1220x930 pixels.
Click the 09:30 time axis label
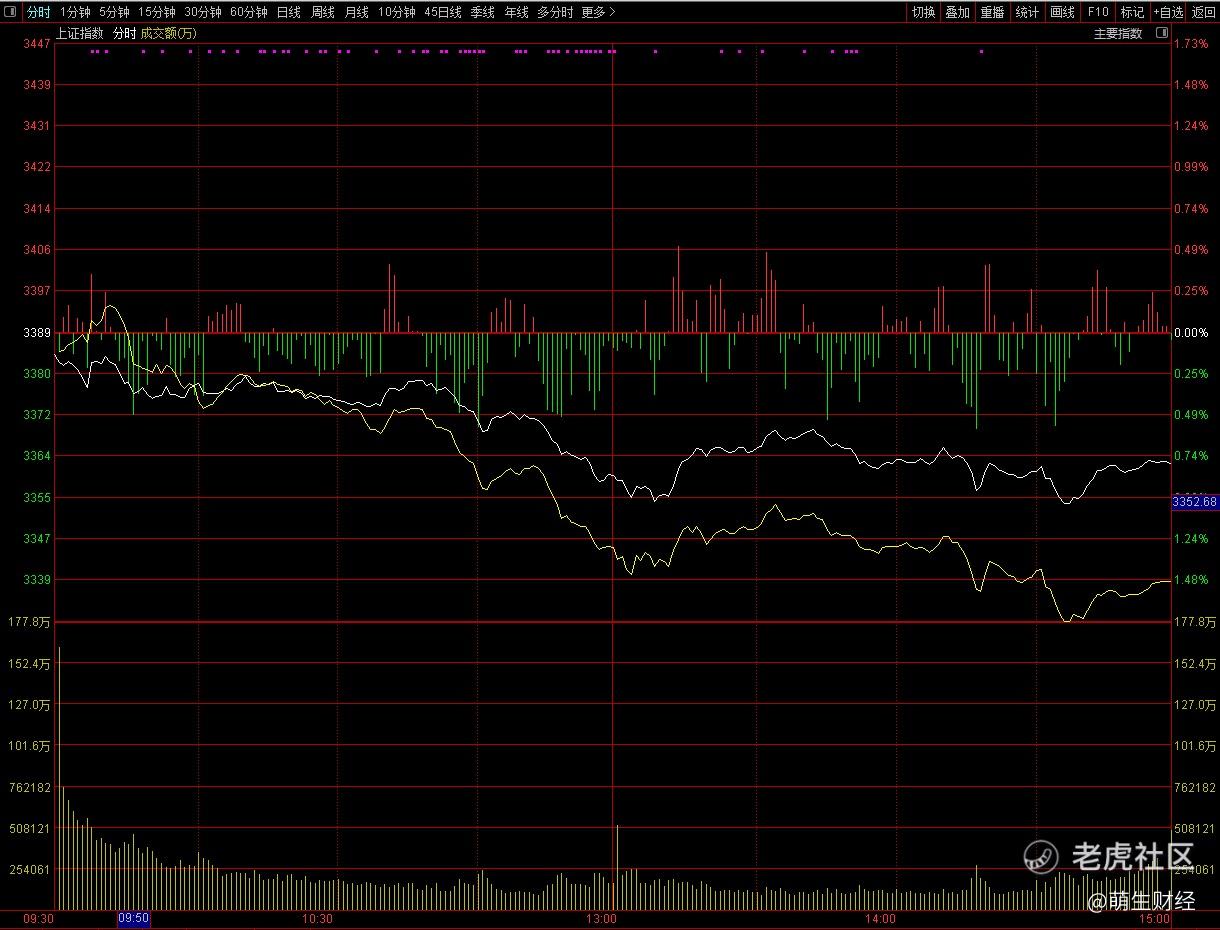(39, 918)
